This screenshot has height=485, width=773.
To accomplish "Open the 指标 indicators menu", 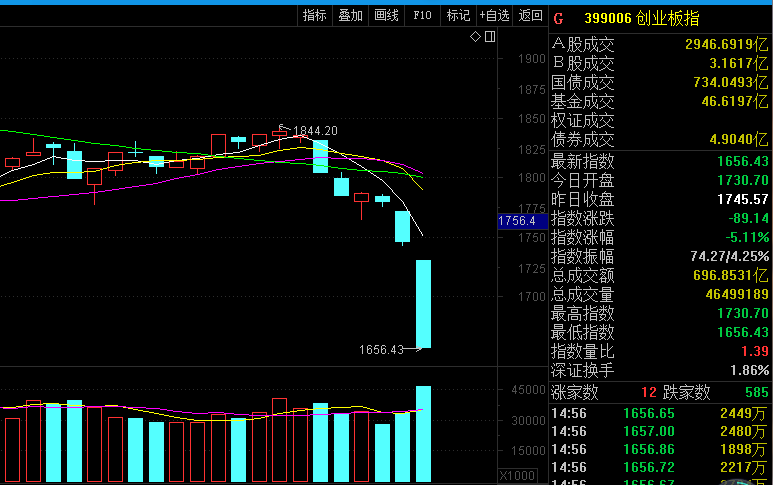I will pos(315,16).
